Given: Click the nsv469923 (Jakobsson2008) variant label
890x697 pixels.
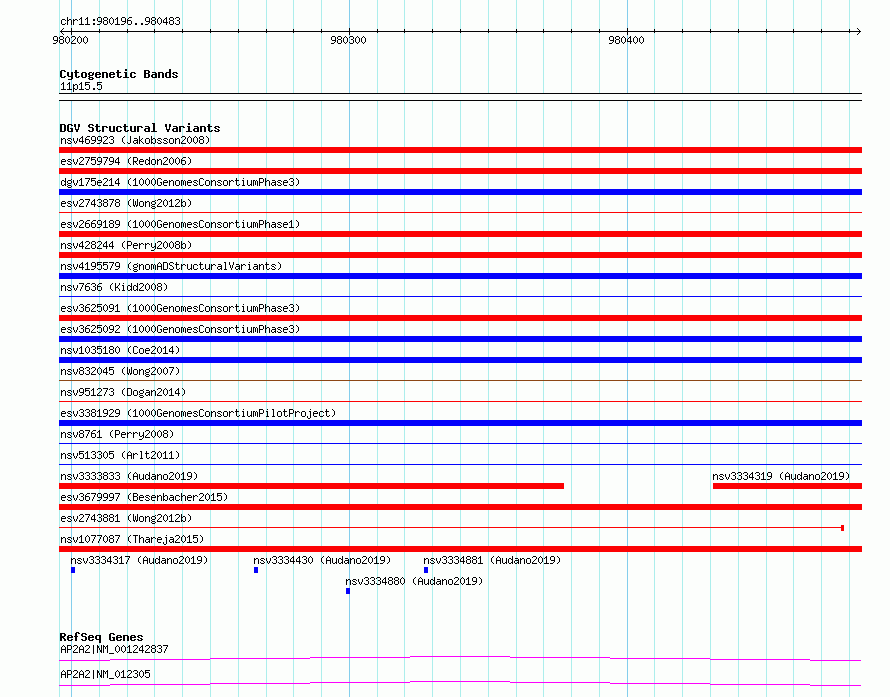Looking at the screenshot, I should coord(135,140).
